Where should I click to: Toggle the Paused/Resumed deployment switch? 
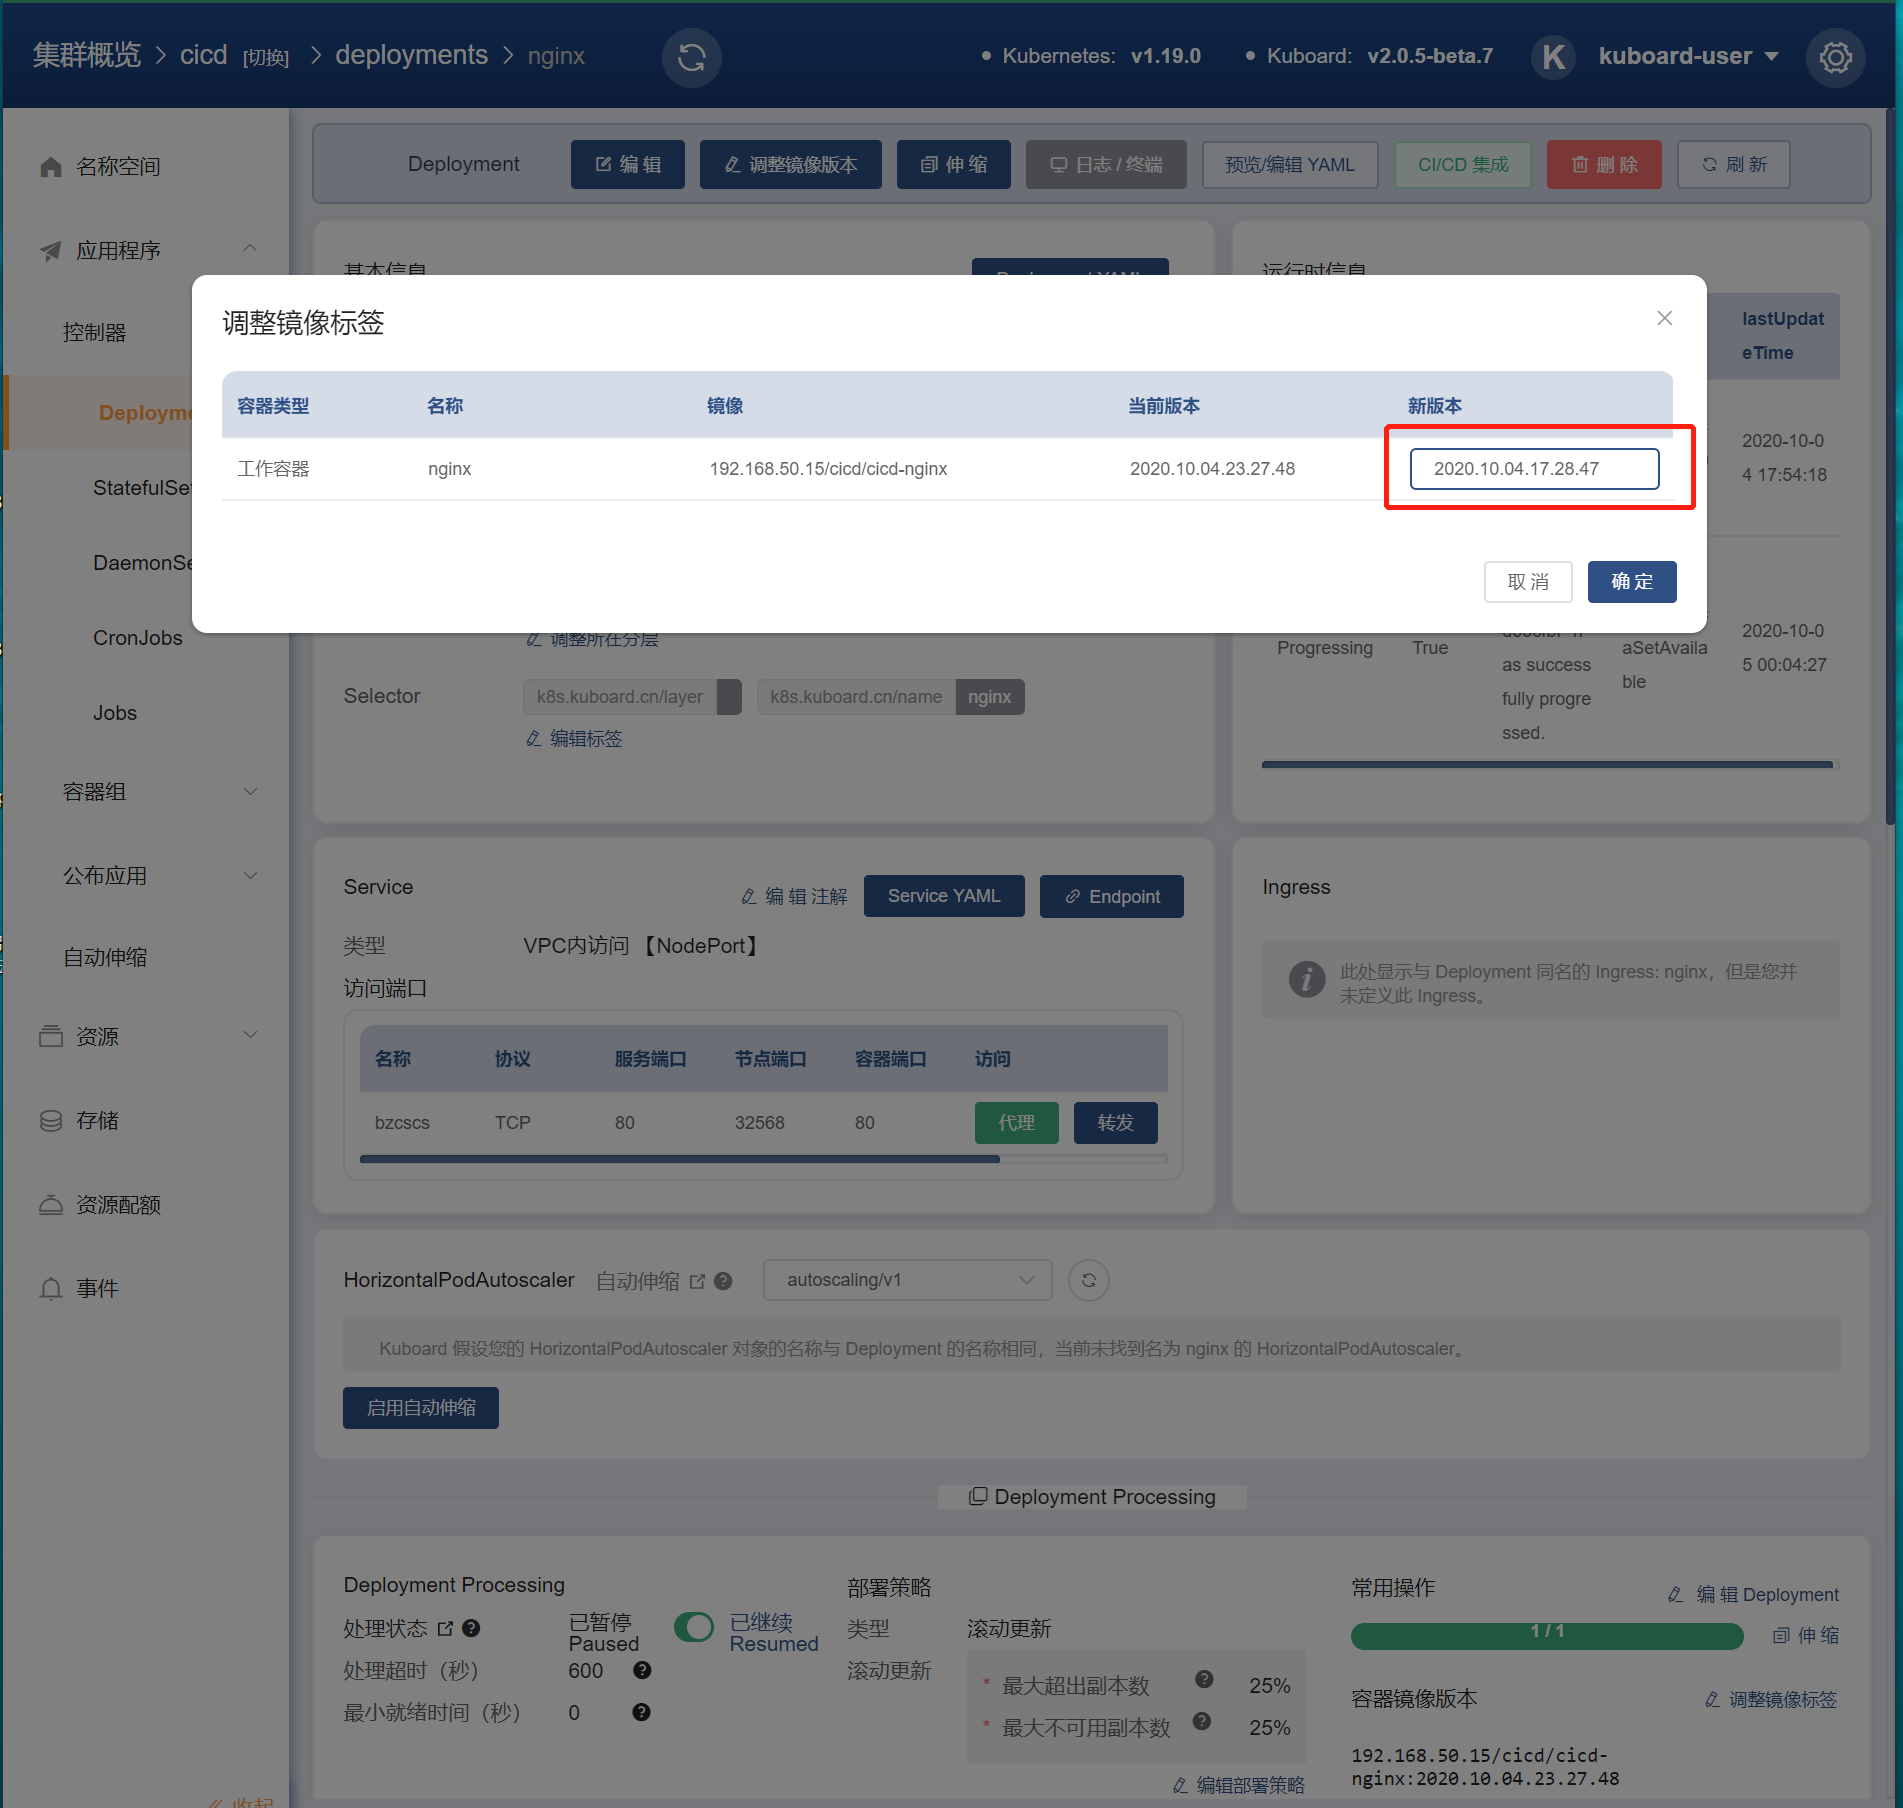click(x=694, y=1627)
